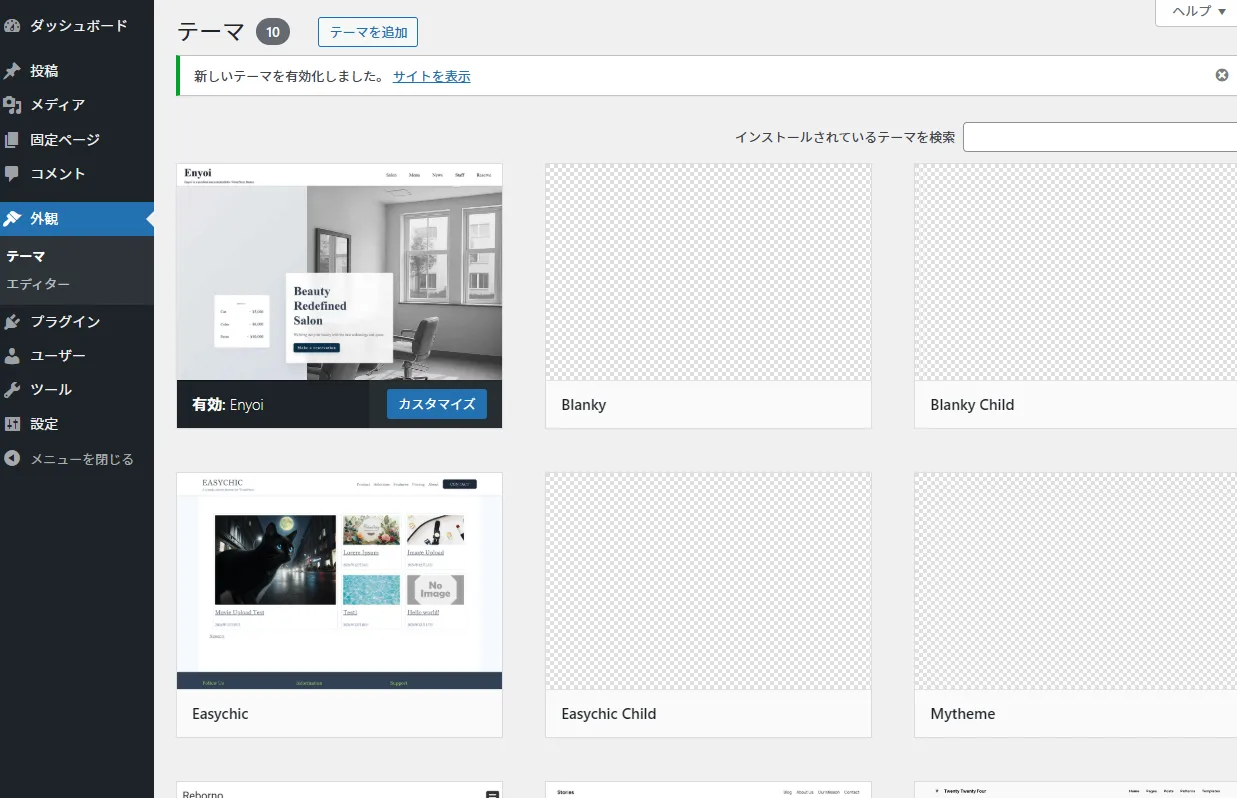Viewport: 1237px width, 798px height.
Task: Follow the サイトを表示 link
Action: tap(431, 76)
